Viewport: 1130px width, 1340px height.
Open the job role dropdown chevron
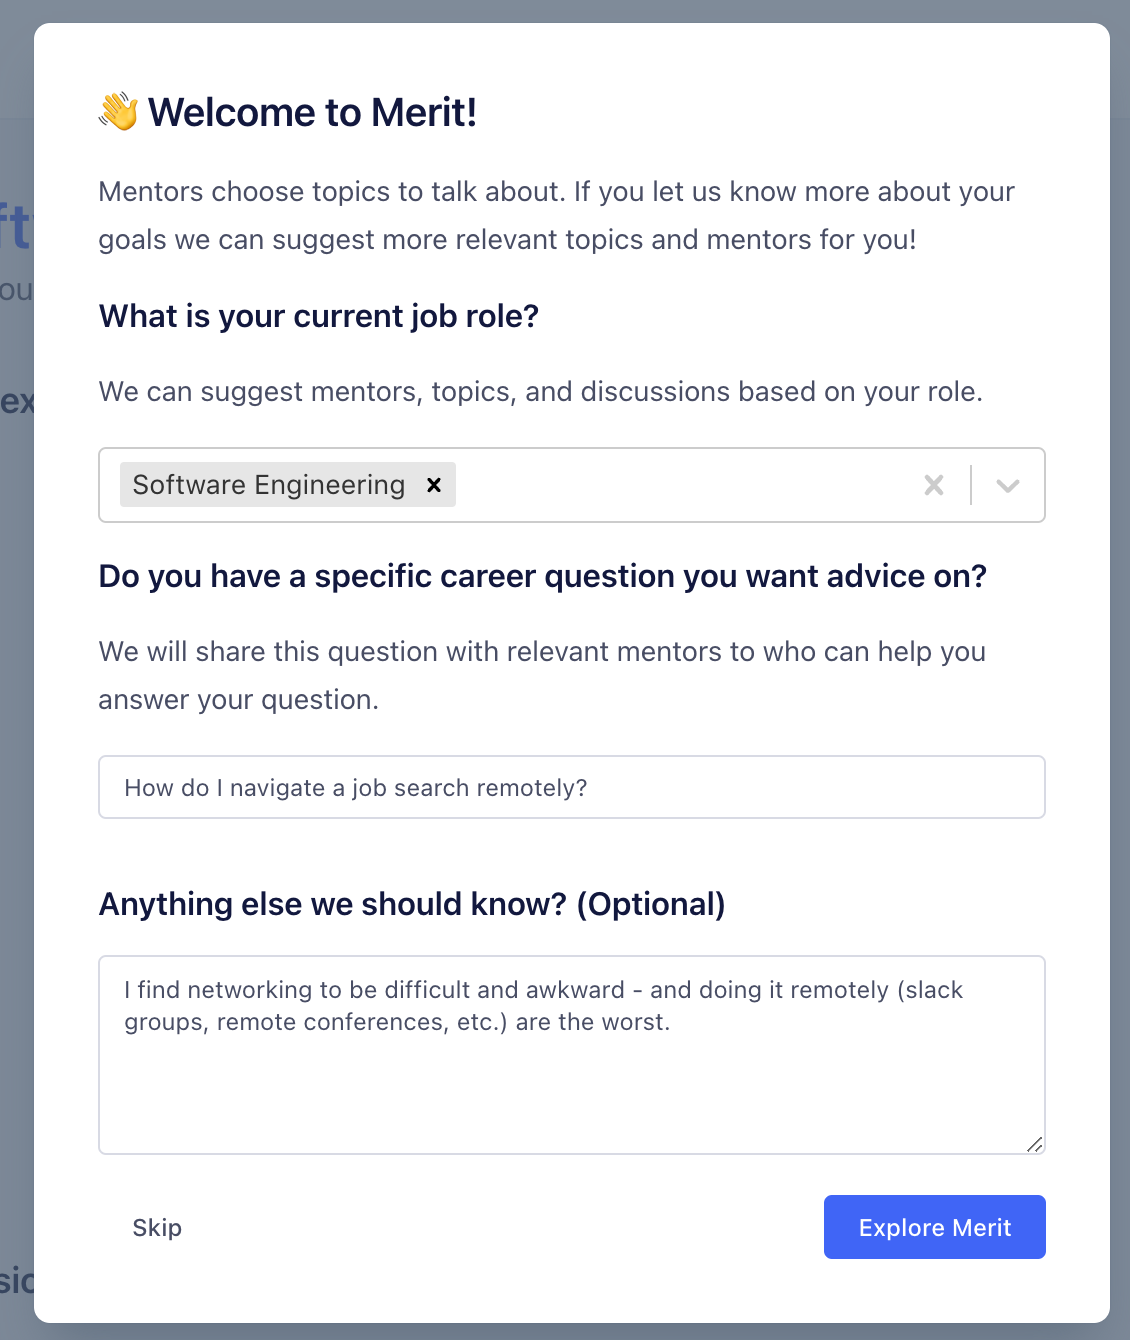[1007, 485]
